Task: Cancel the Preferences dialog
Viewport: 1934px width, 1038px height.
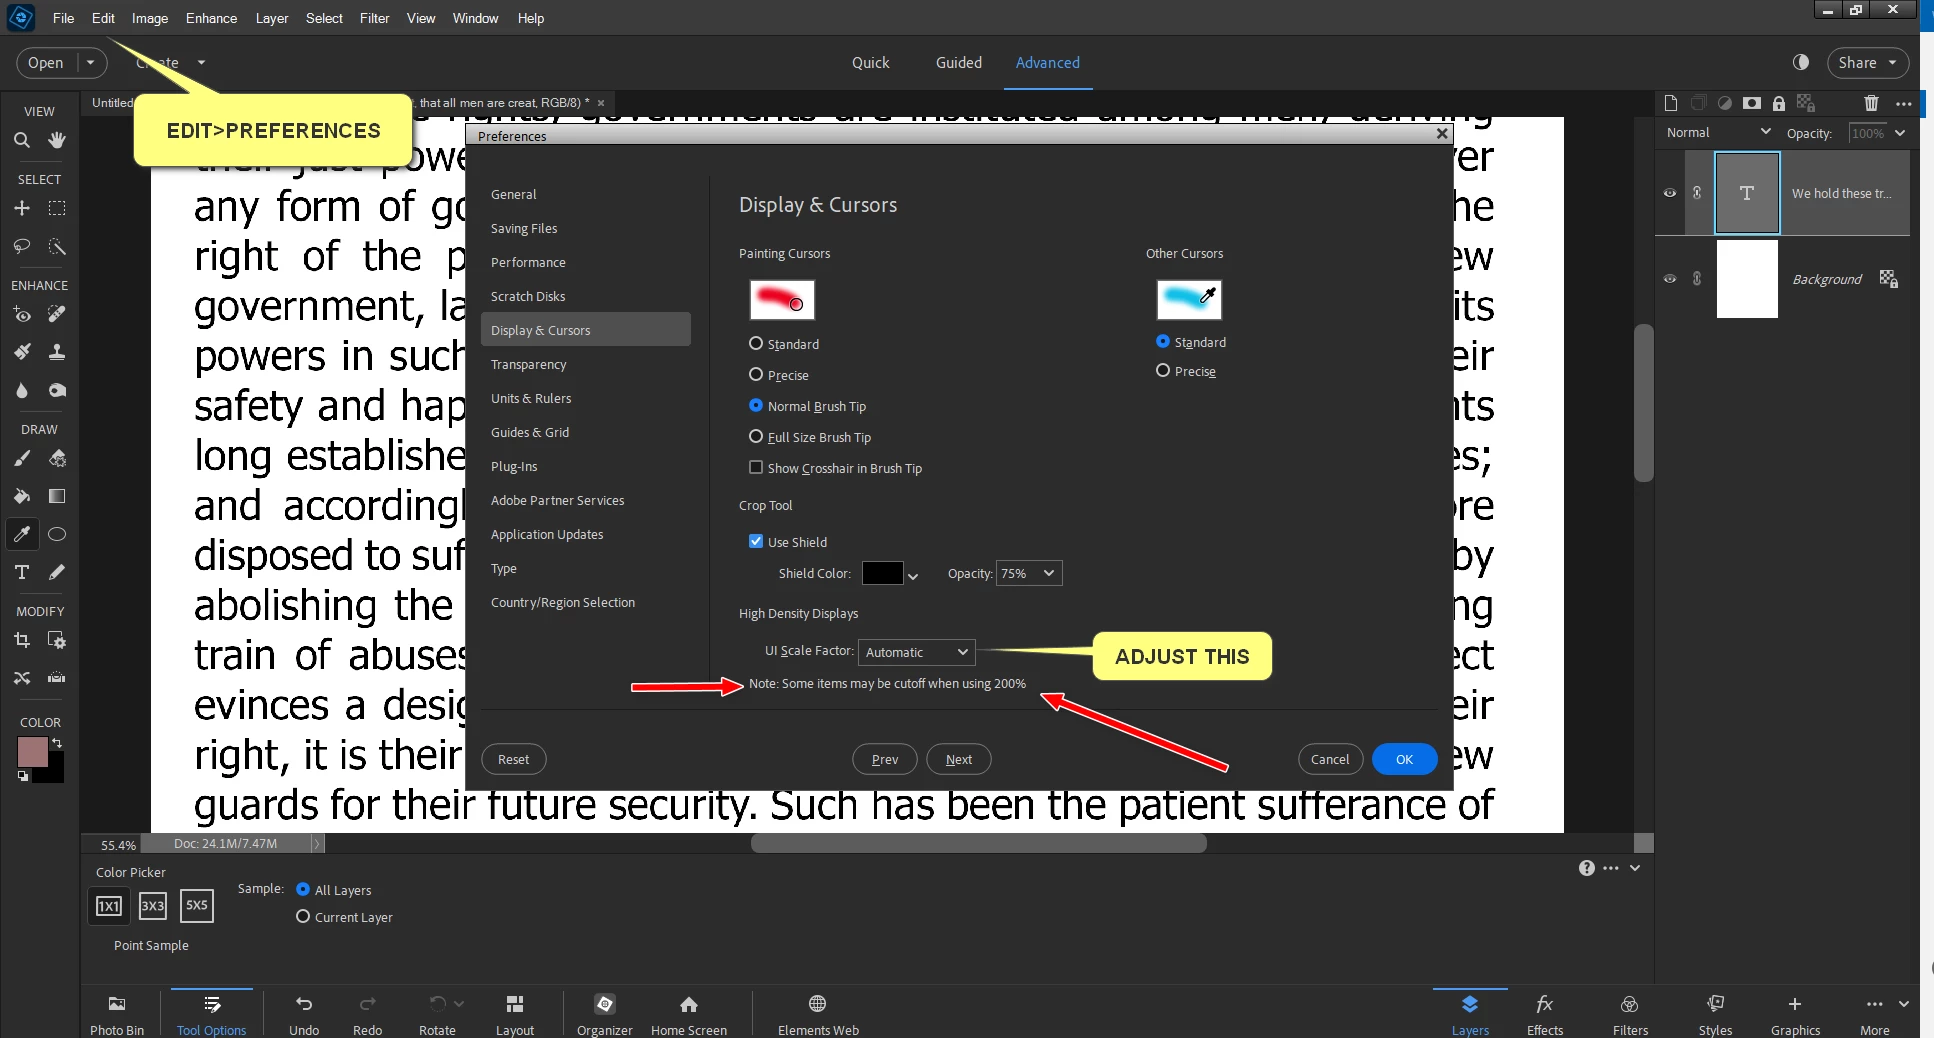Action: point(1330,759)
